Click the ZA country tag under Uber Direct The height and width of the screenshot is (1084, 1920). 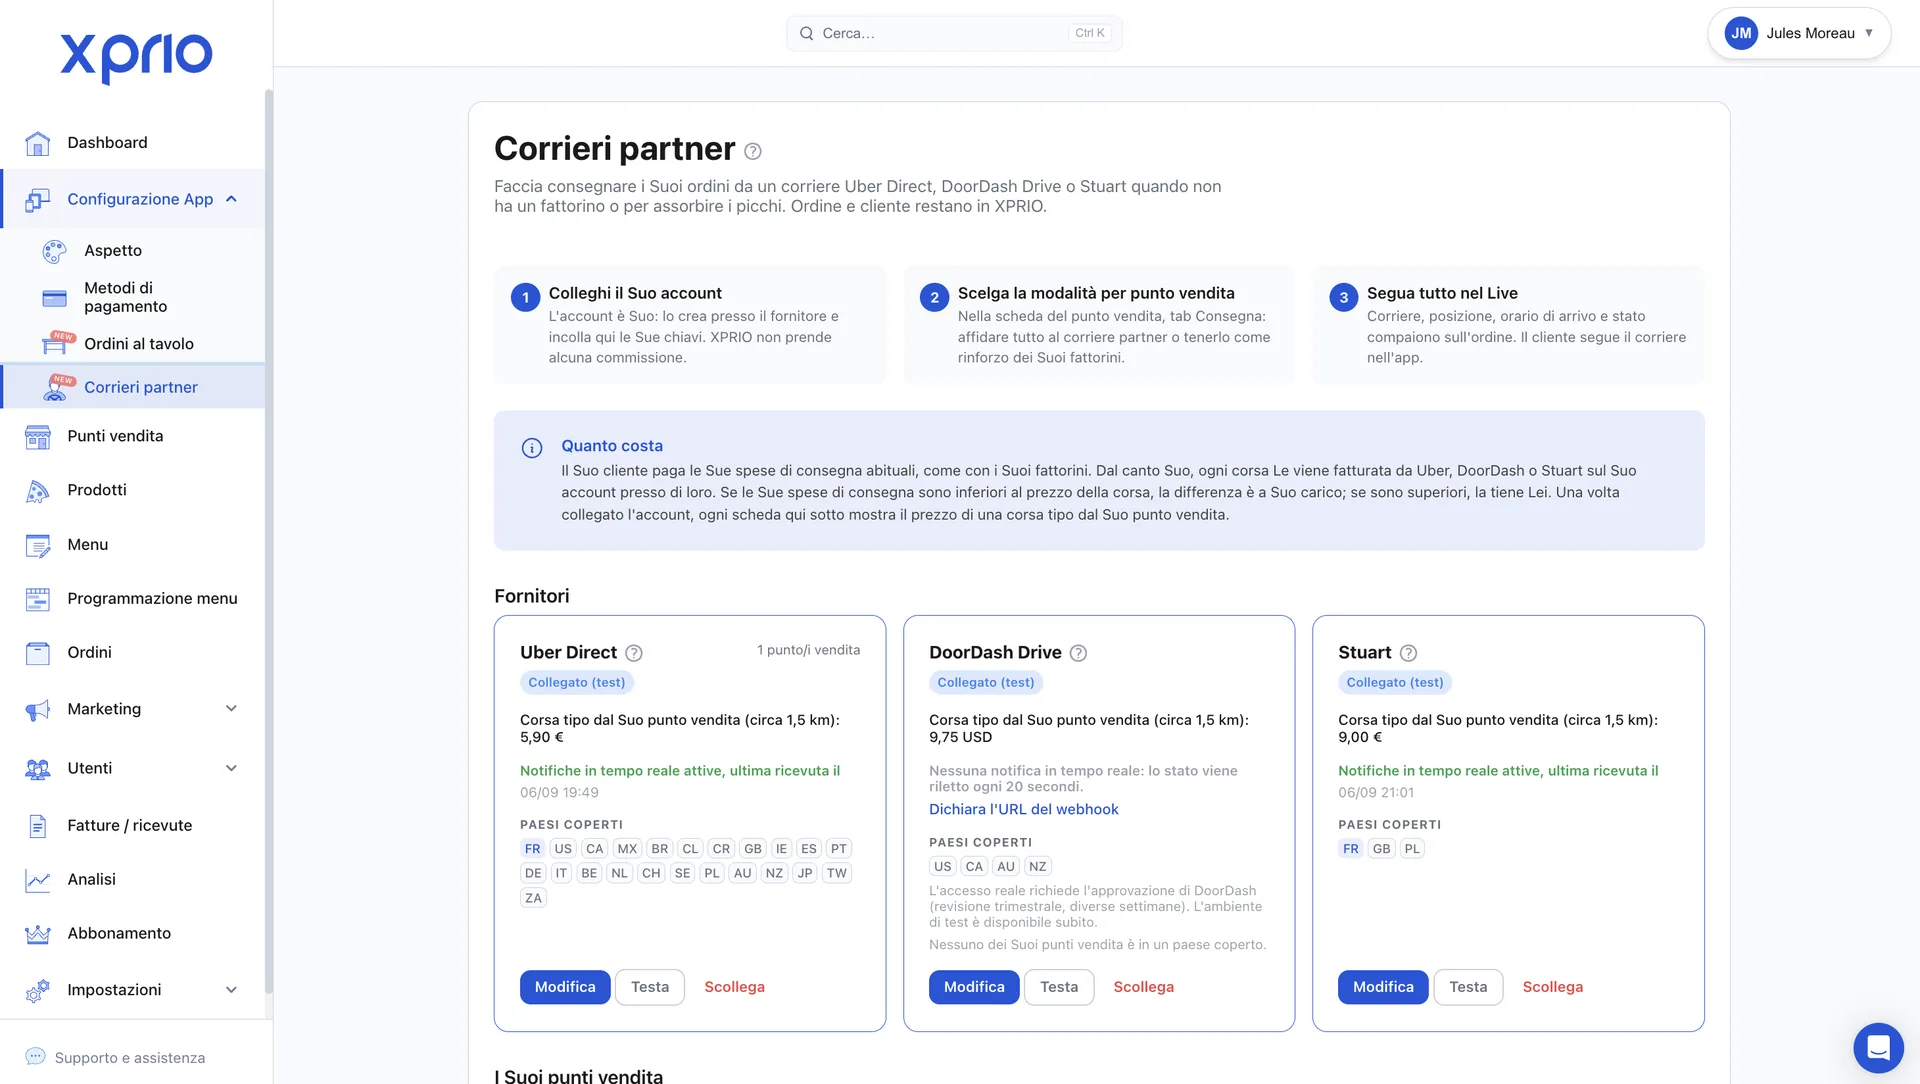click(x=533, y=899)
